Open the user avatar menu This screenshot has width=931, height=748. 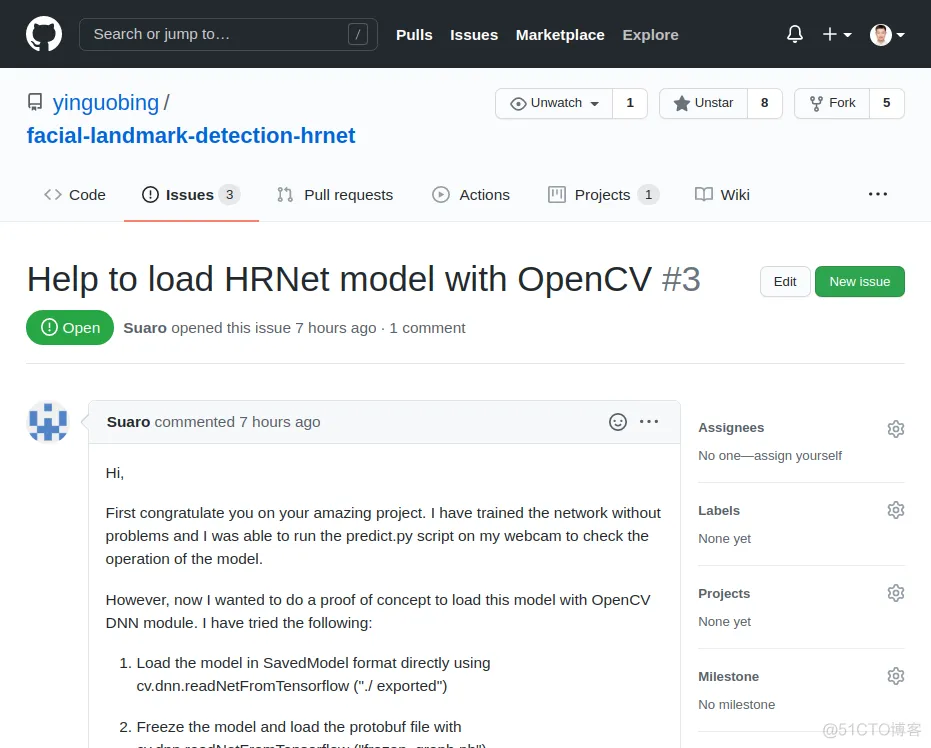[x=887, y=34]
